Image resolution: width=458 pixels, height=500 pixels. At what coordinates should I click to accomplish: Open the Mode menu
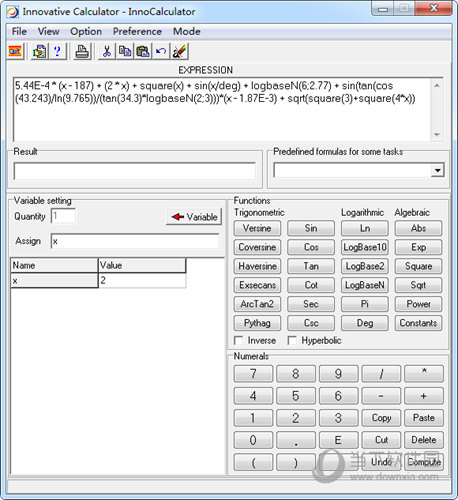pyautogui.click(x=187, y=31)
